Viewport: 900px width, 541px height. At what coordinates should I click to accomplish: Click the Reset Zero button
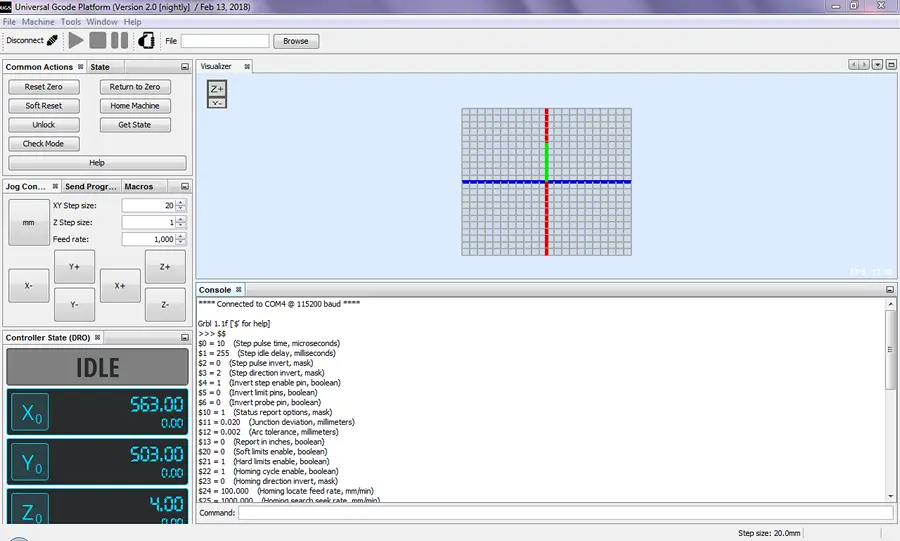pos(44,87)
